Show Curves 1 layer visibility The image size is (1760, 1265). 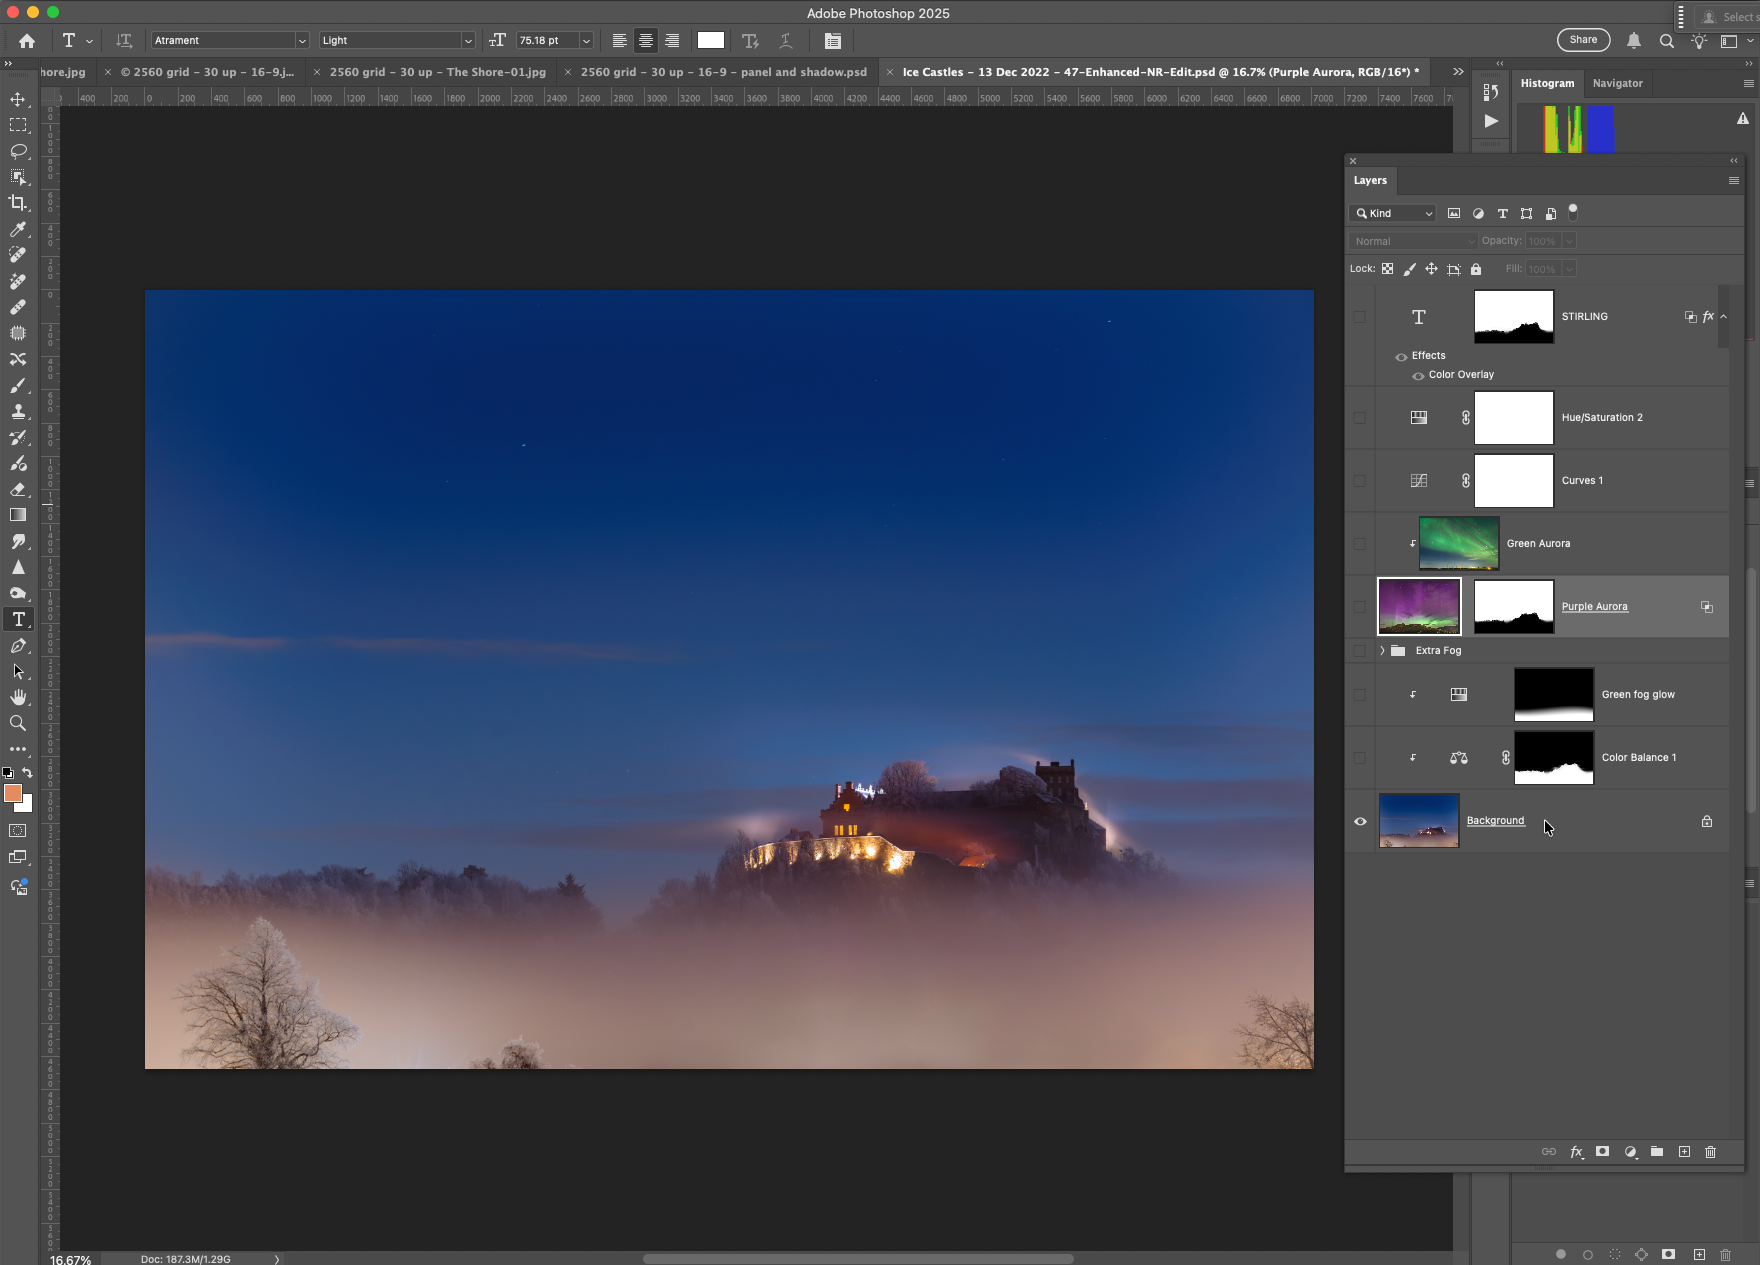pyautogui.click(x=1360, y=481)
